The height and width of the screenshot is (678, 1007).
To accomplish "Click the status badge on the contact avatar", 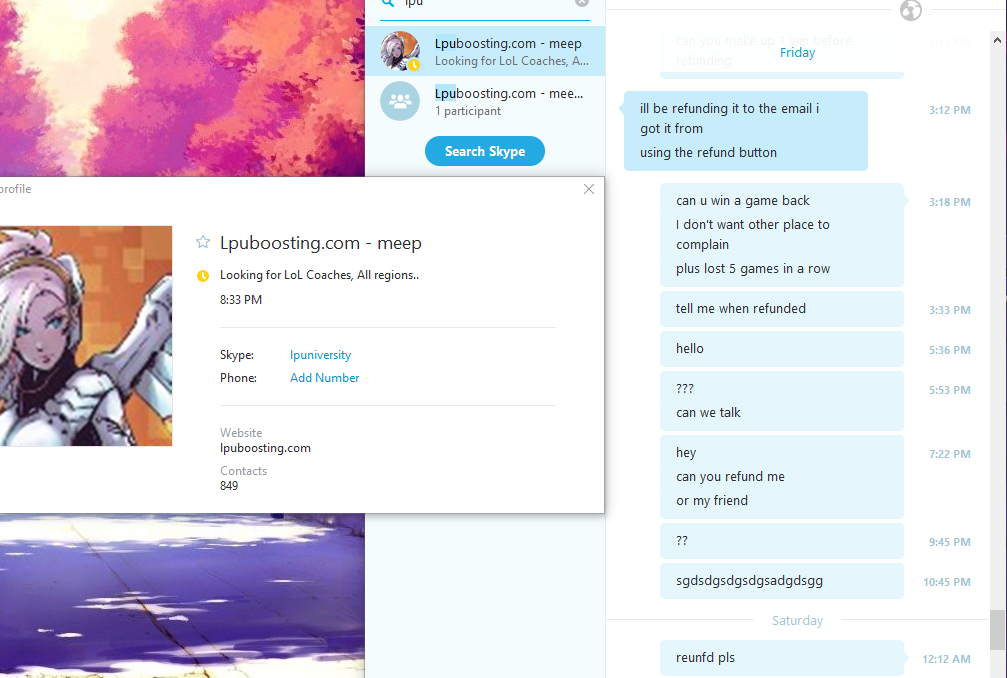I will click(x=414, y=65).
